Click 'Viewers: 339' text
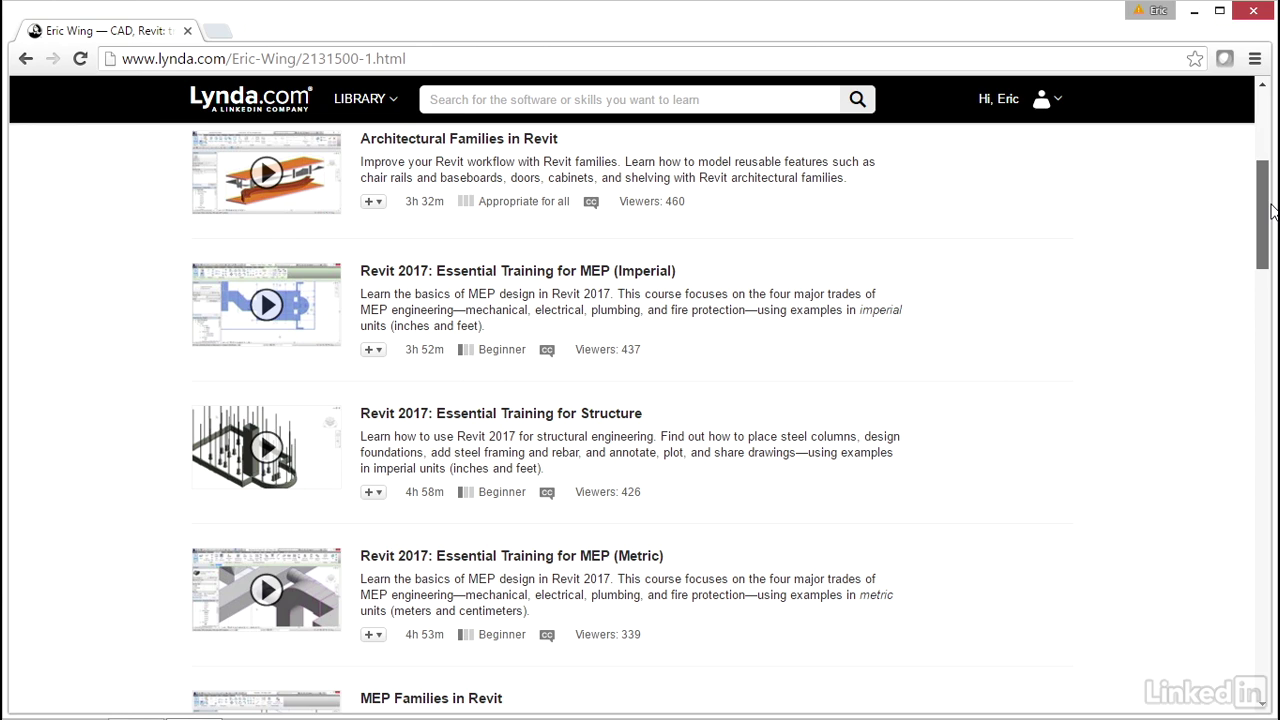 tap(608, 634)
